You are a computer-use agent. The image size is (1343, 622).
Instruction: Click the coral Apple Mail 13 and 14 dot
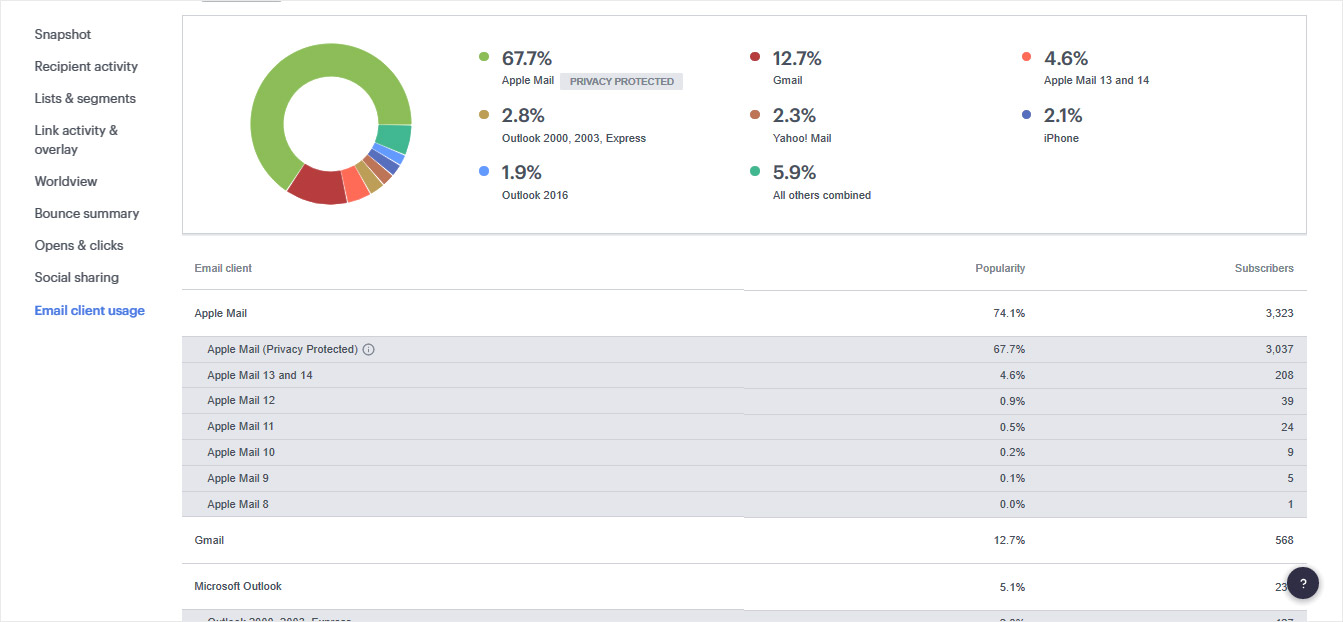pos(1026,57)
